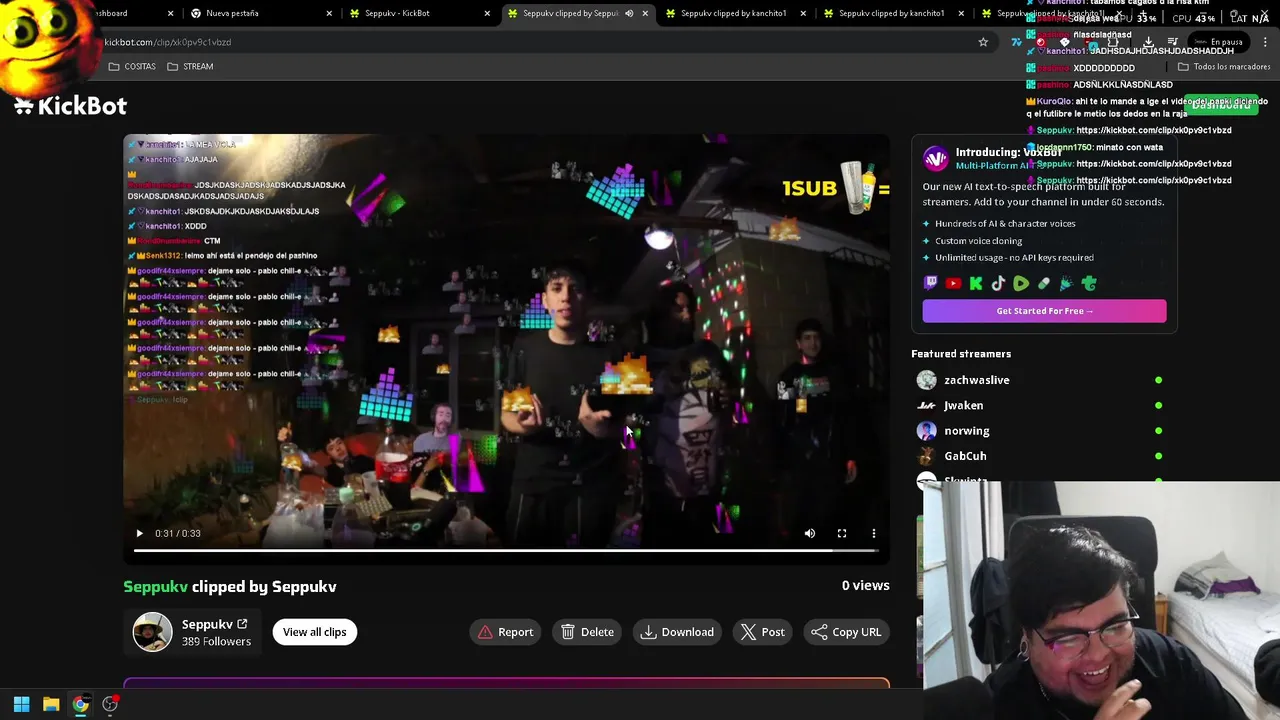
Task: Play the clip video
Action: pyautogui.click(x=139, y=533)
